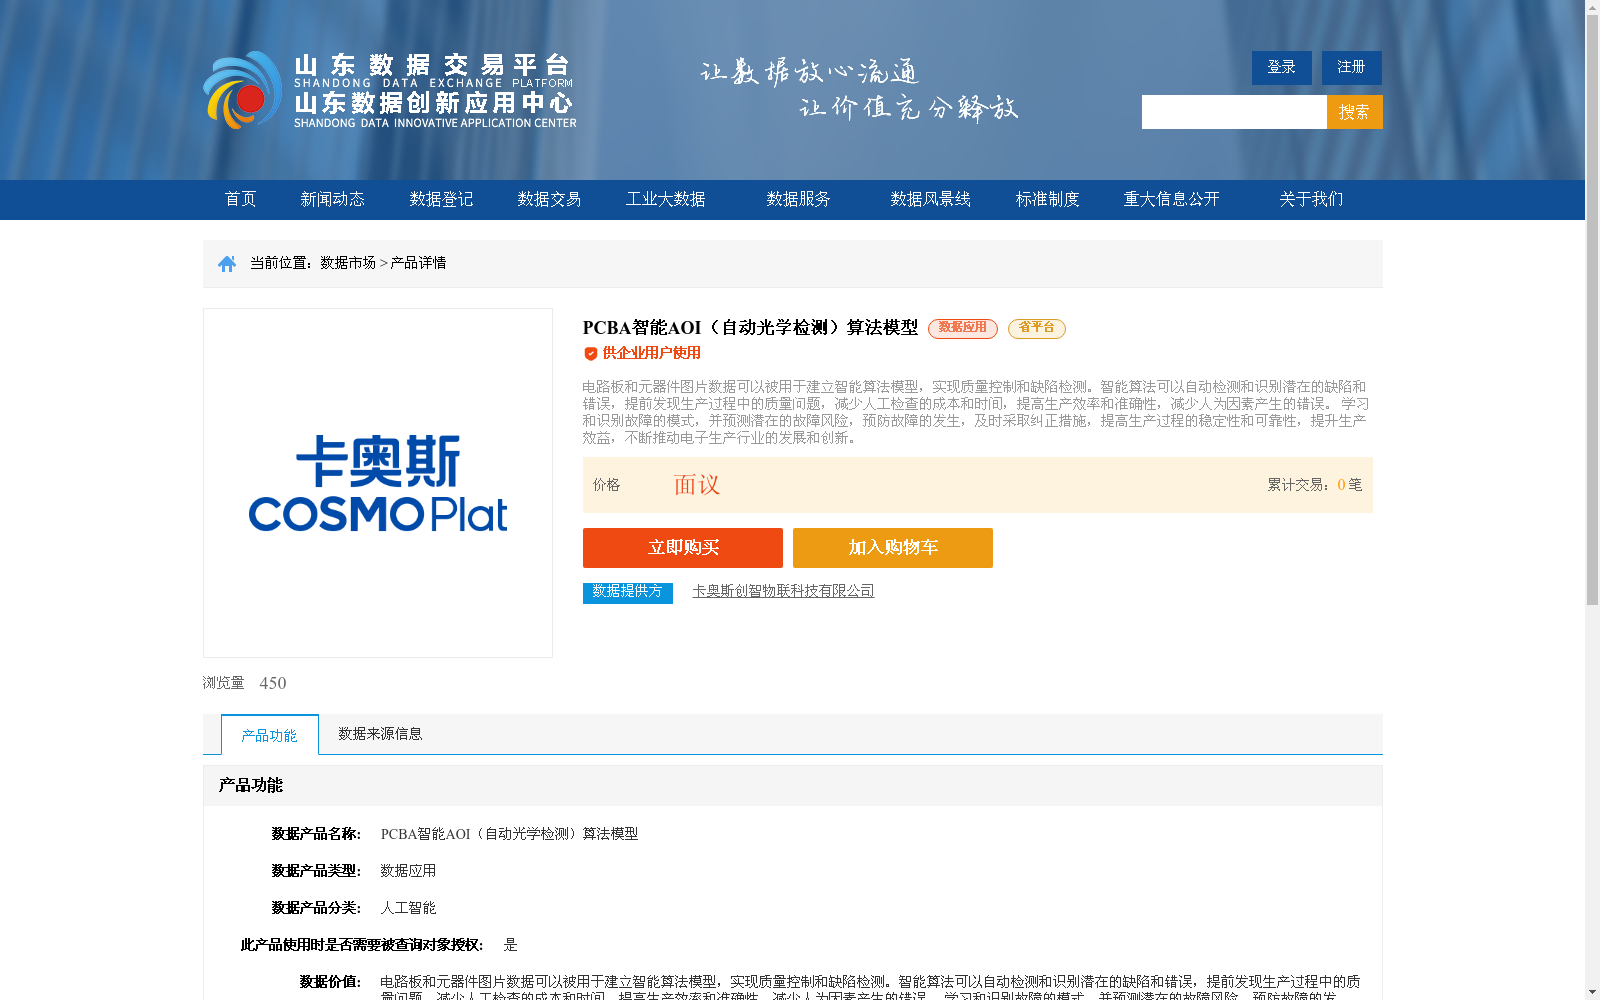This screenshot has height=1000, width=1600.
Task: Click the Shandong Data Exchange Platform logo
Action: 390,90
